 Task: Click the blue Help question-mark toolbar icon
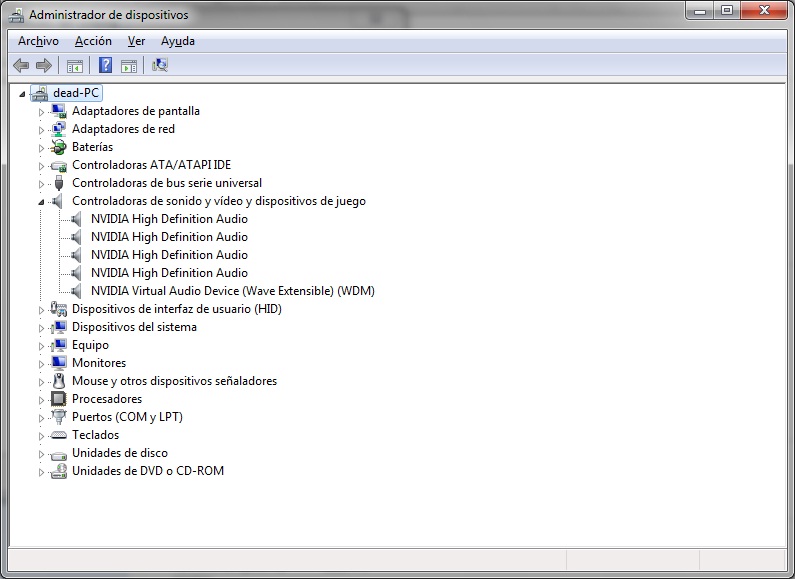pyautogui.click(x=105, y=65)
